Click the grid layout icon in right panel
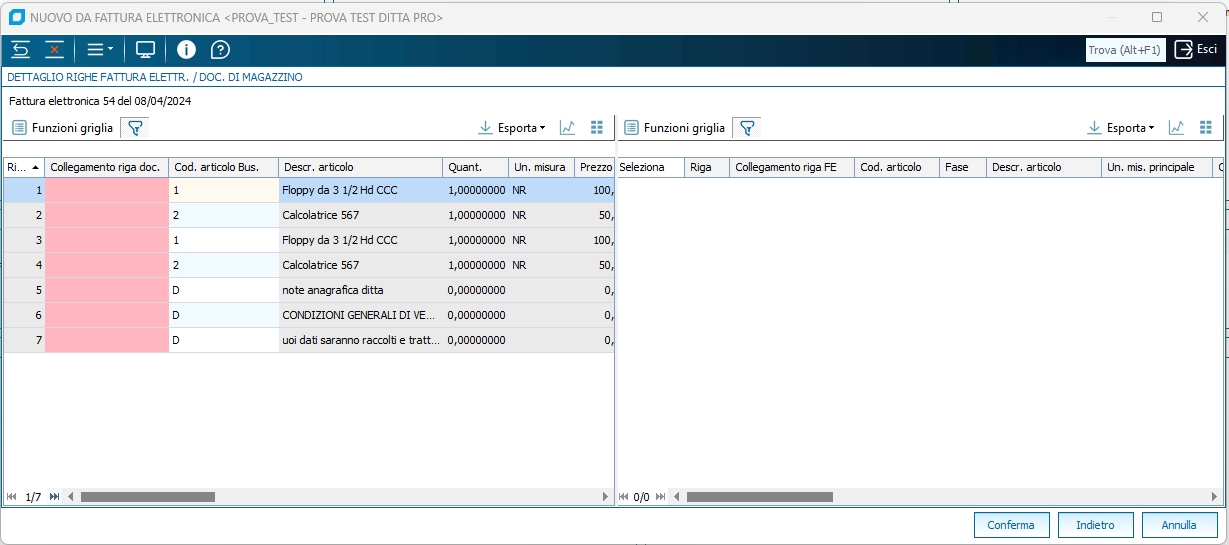The height and width of the screenshot is (545, 1229). pos(1205,128)
